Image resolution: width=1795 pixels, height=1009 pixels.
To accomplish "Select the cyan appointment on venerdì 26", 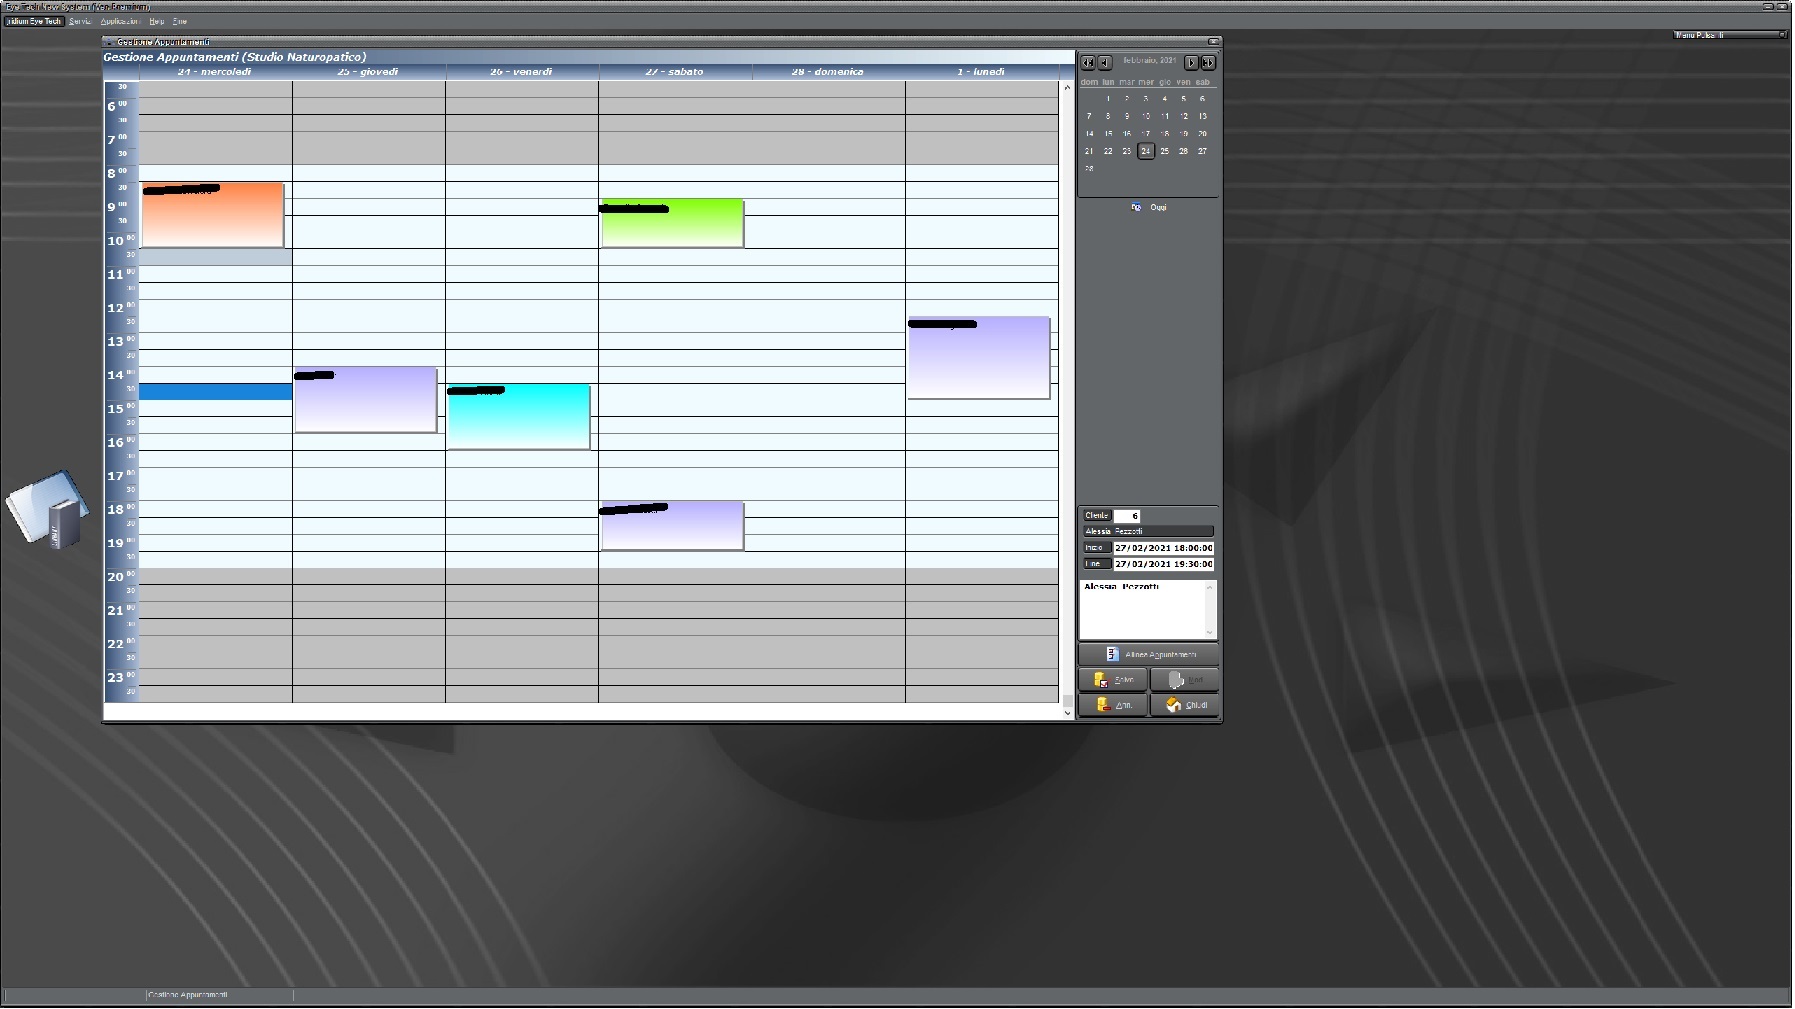I will 519,417.
